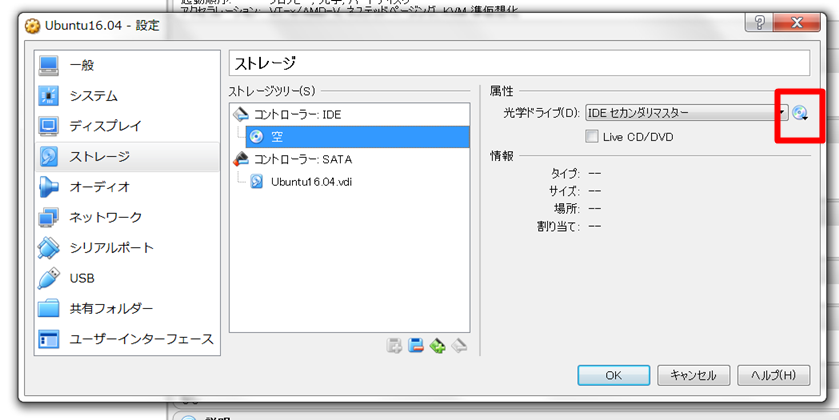This screenshot has height=420, width=839.
Task: Confirm settings with the OK button
Action: [614, 375]
